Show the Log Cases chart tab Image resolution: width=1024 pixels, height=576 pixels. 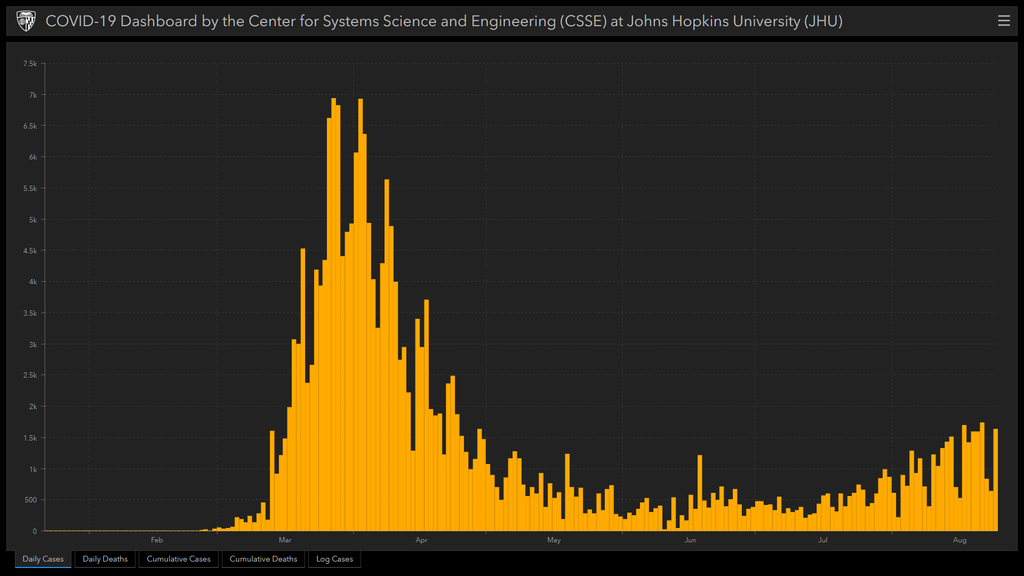334,559
